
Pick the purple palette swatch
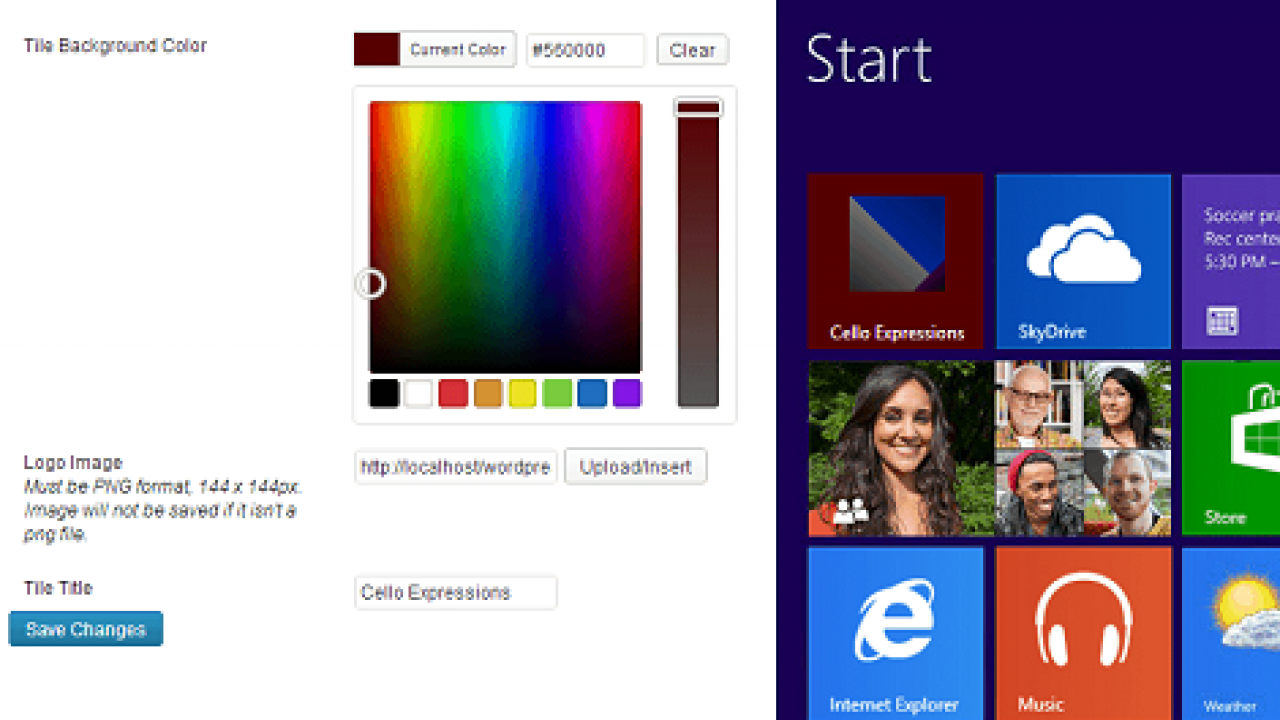click(626, 393)
